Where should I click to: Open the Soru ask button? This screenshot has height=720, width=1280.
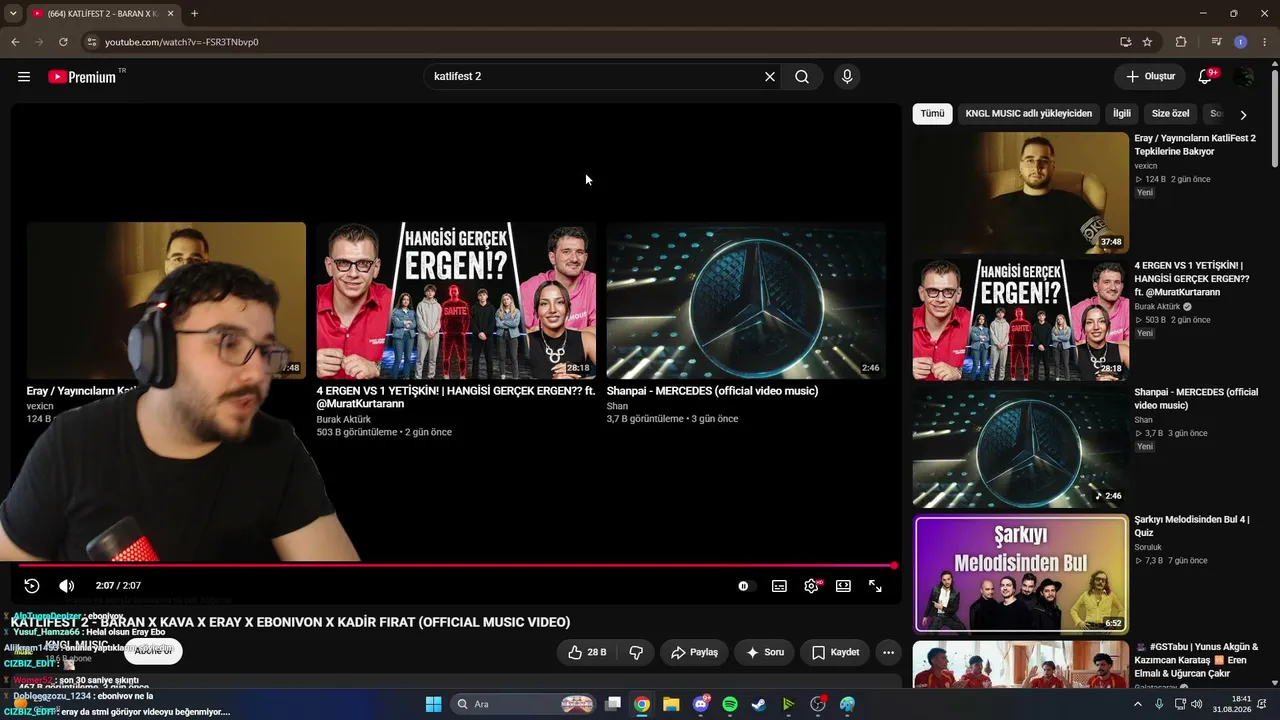[765, 652]
